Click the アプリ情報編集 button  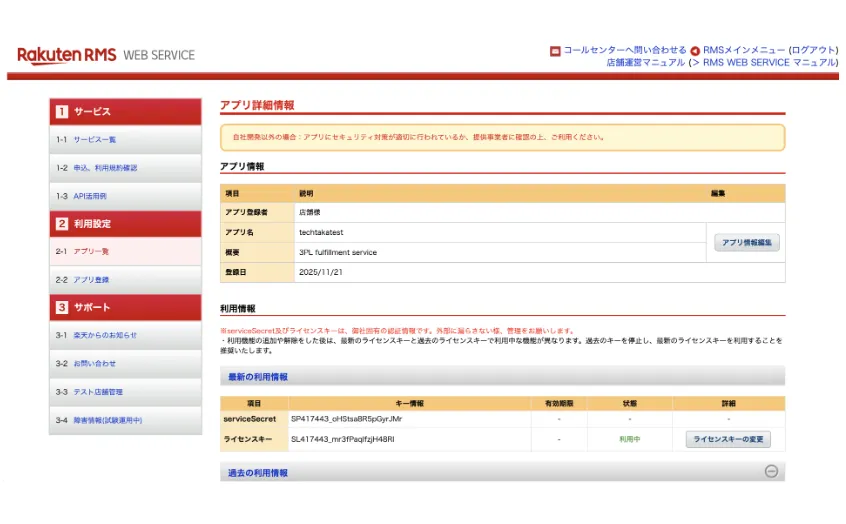tap(747, 242)
